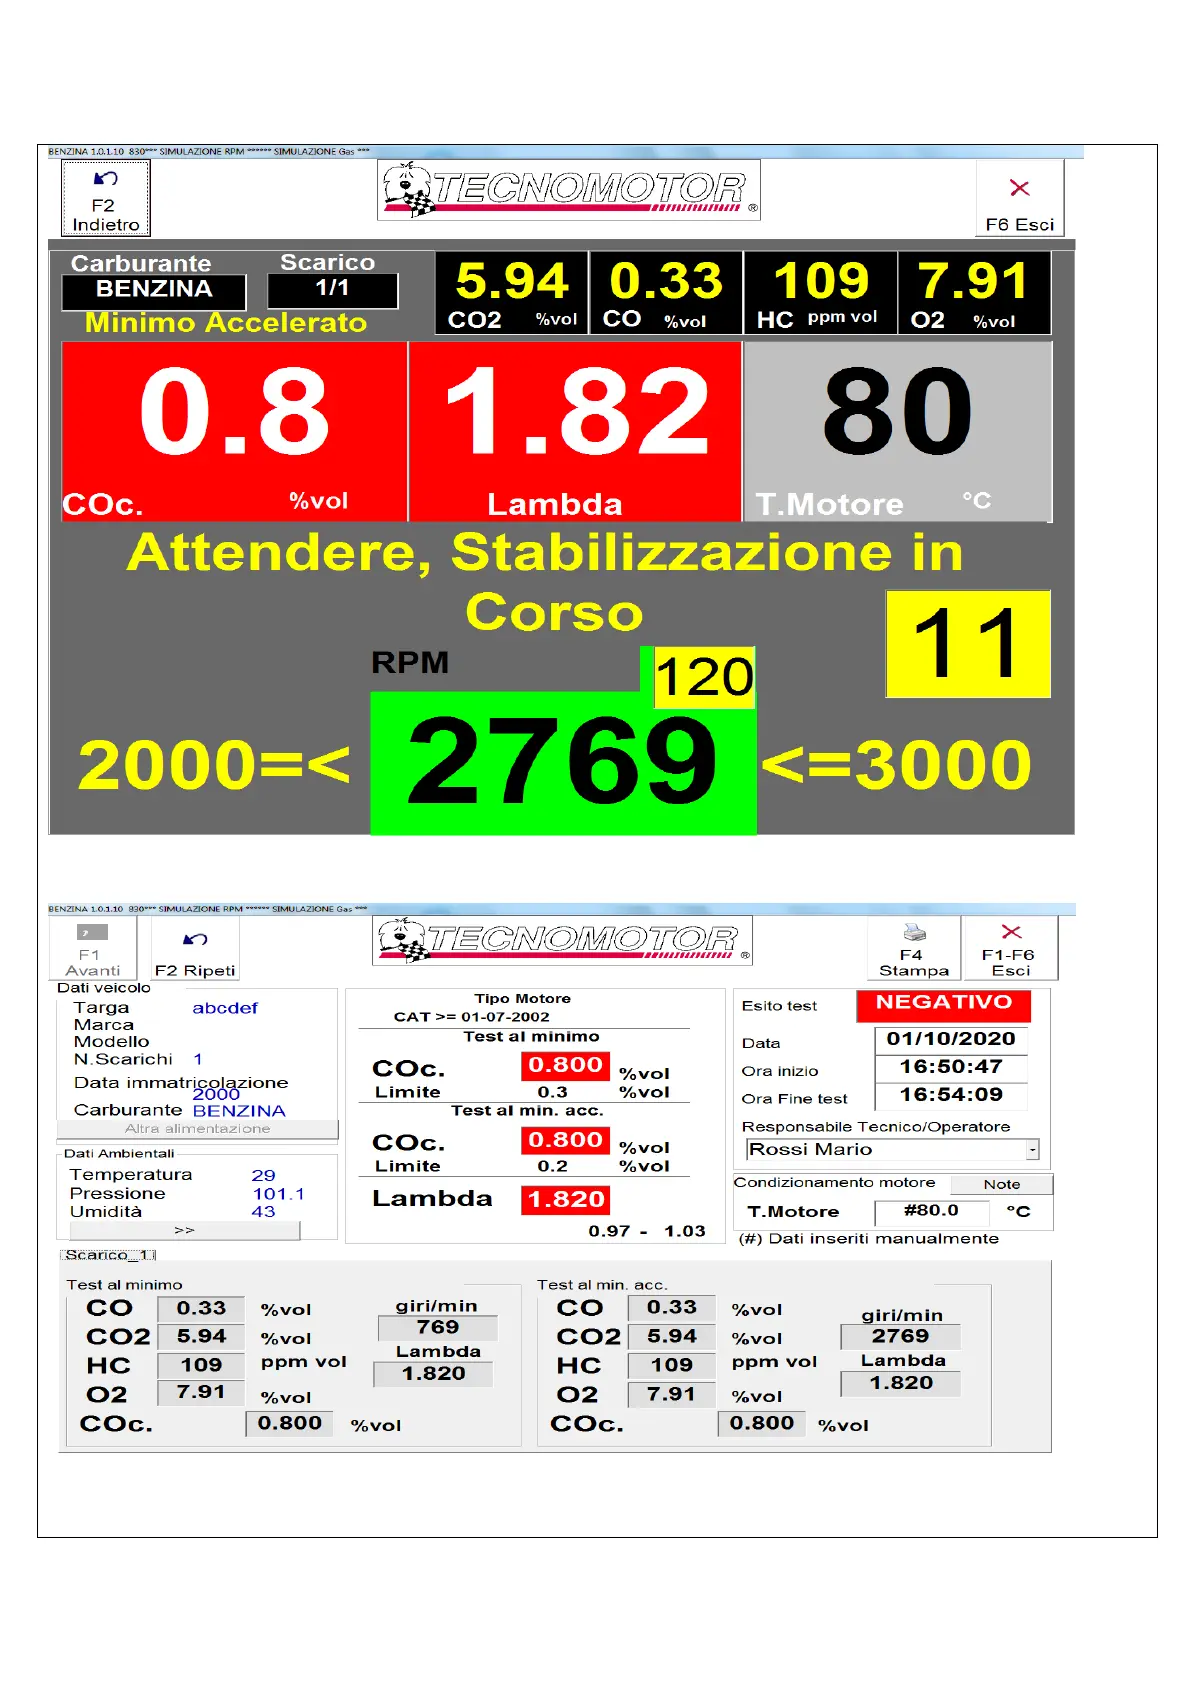1191x1684 pixels.
Task: Click the Lambda range 0.97 - 1.03
Action: click(647, 1232)
